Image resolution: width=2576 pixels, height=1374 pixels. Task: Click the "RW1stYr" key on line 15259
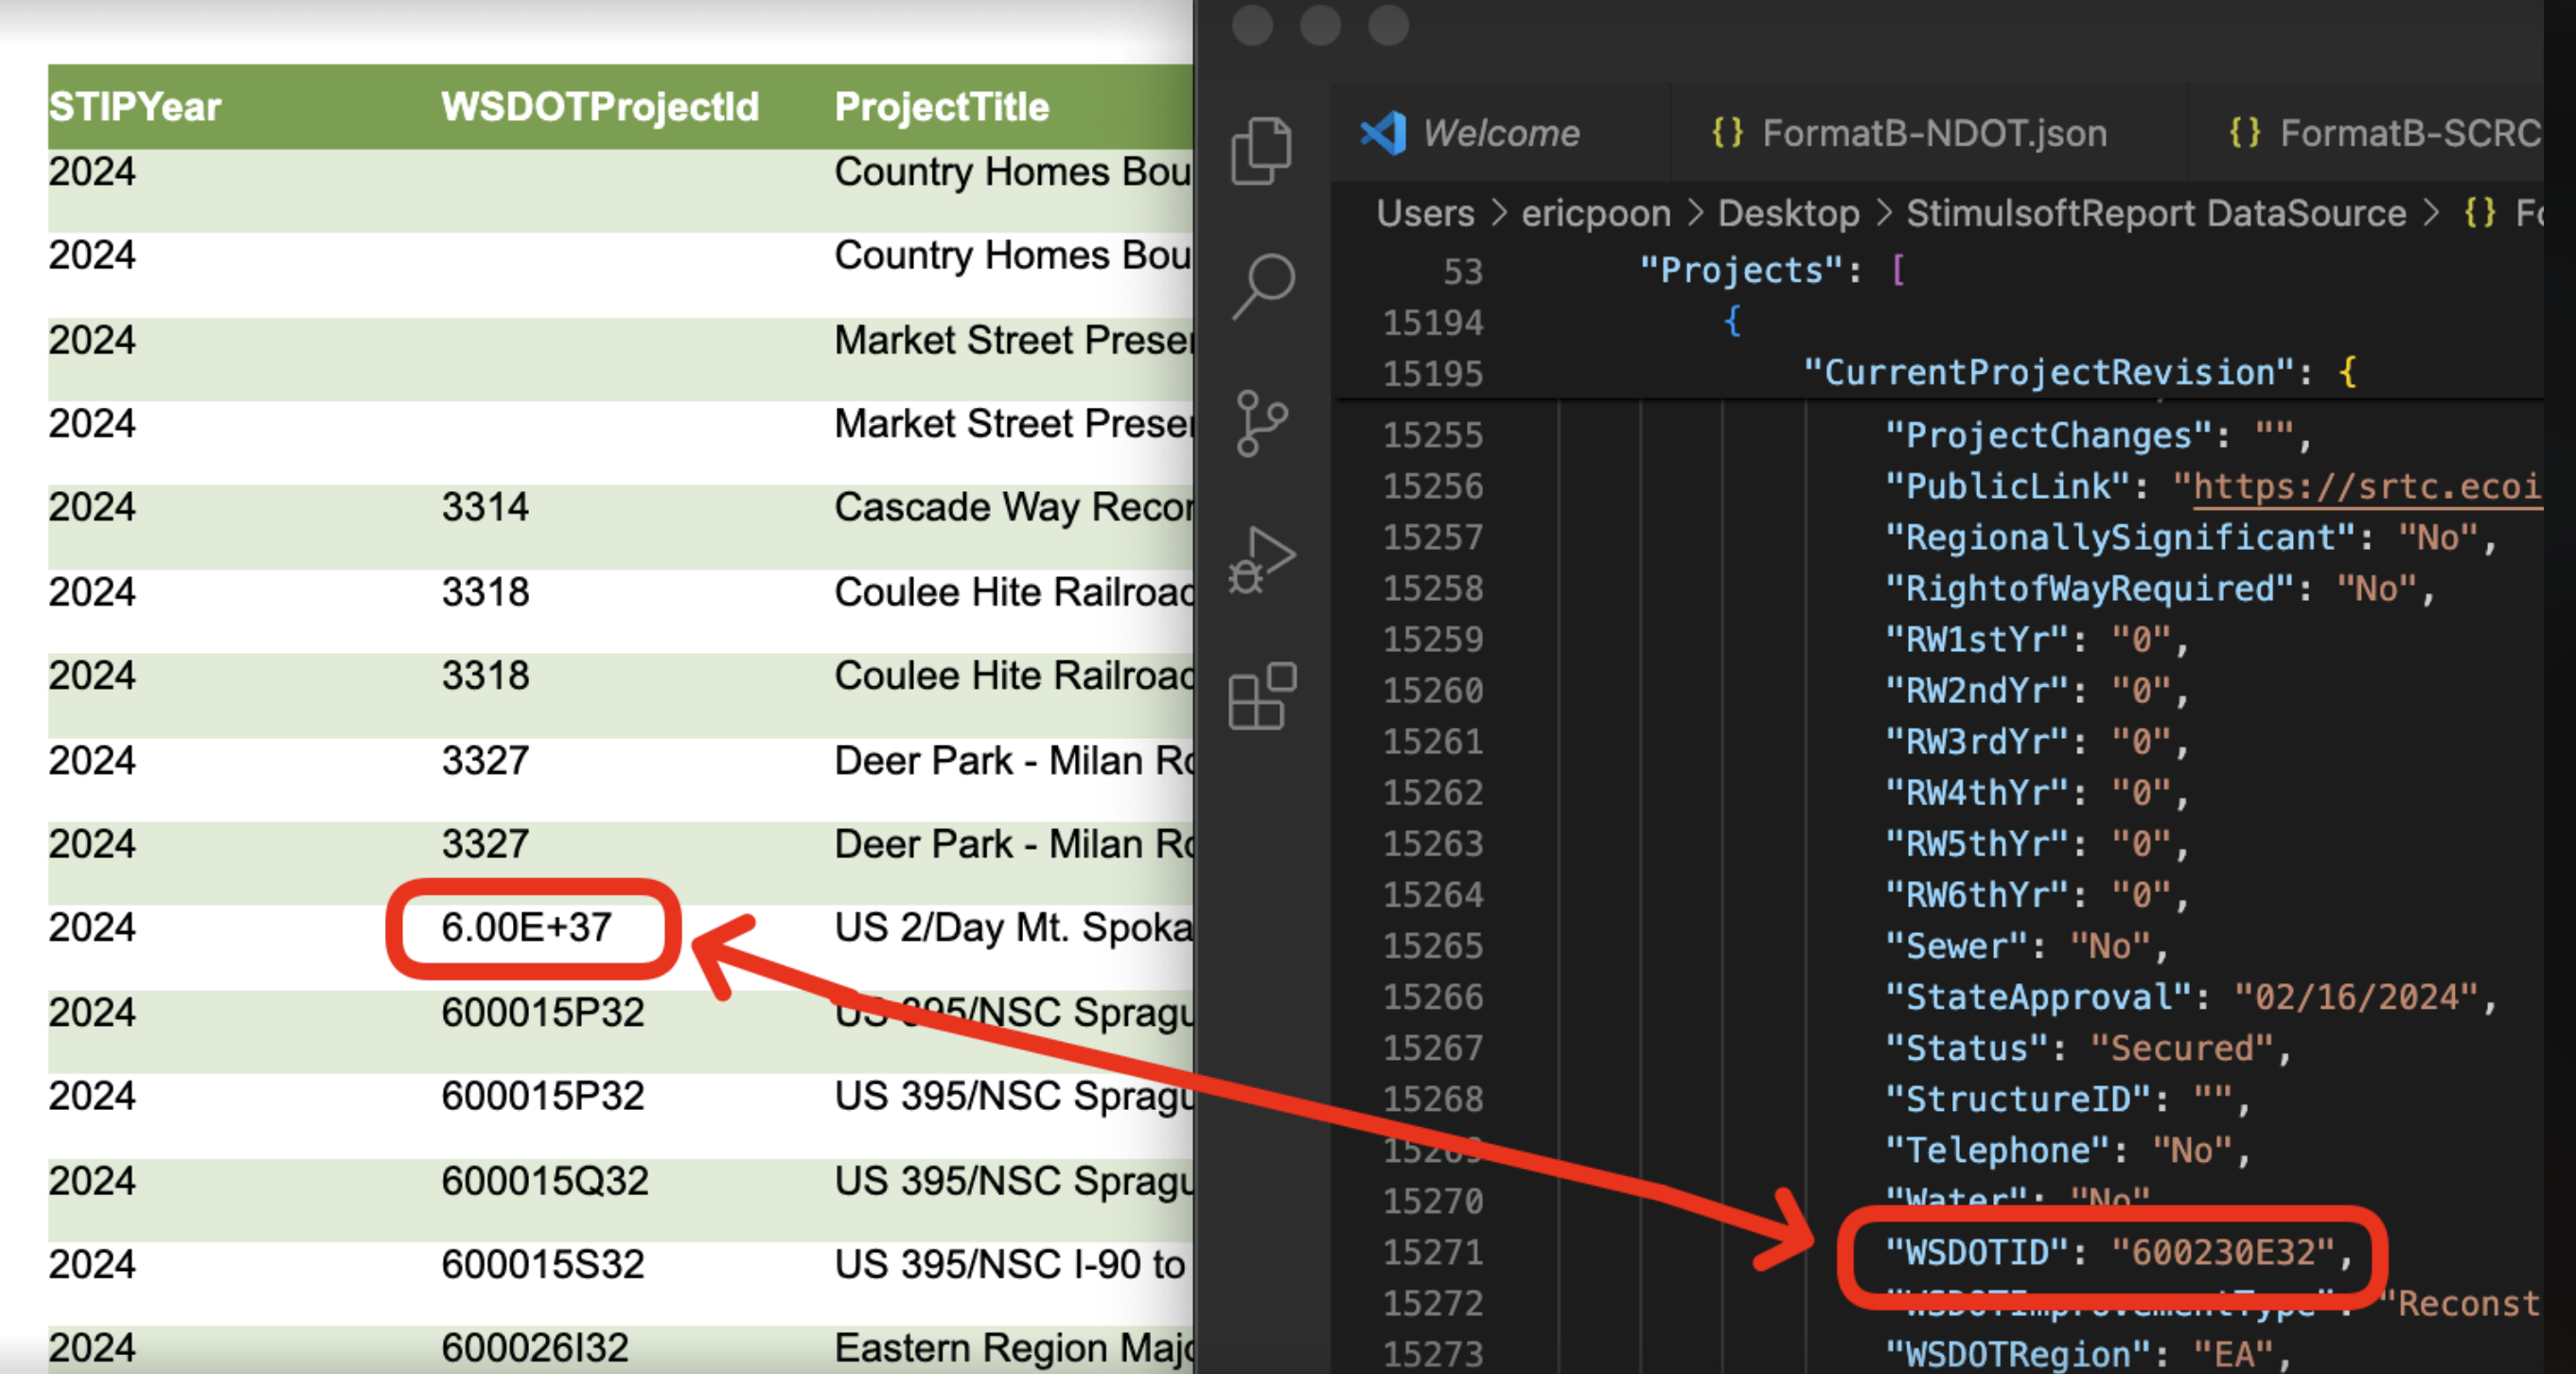click(x=1976, y=639)
